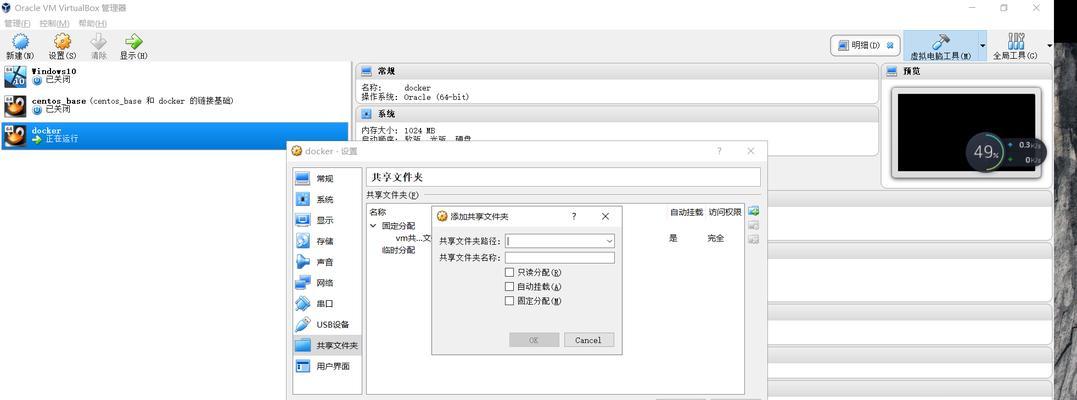The image size is (1077, 400).
Task: Select the Windows10 virtual machine
Action: tap(174, 76)
